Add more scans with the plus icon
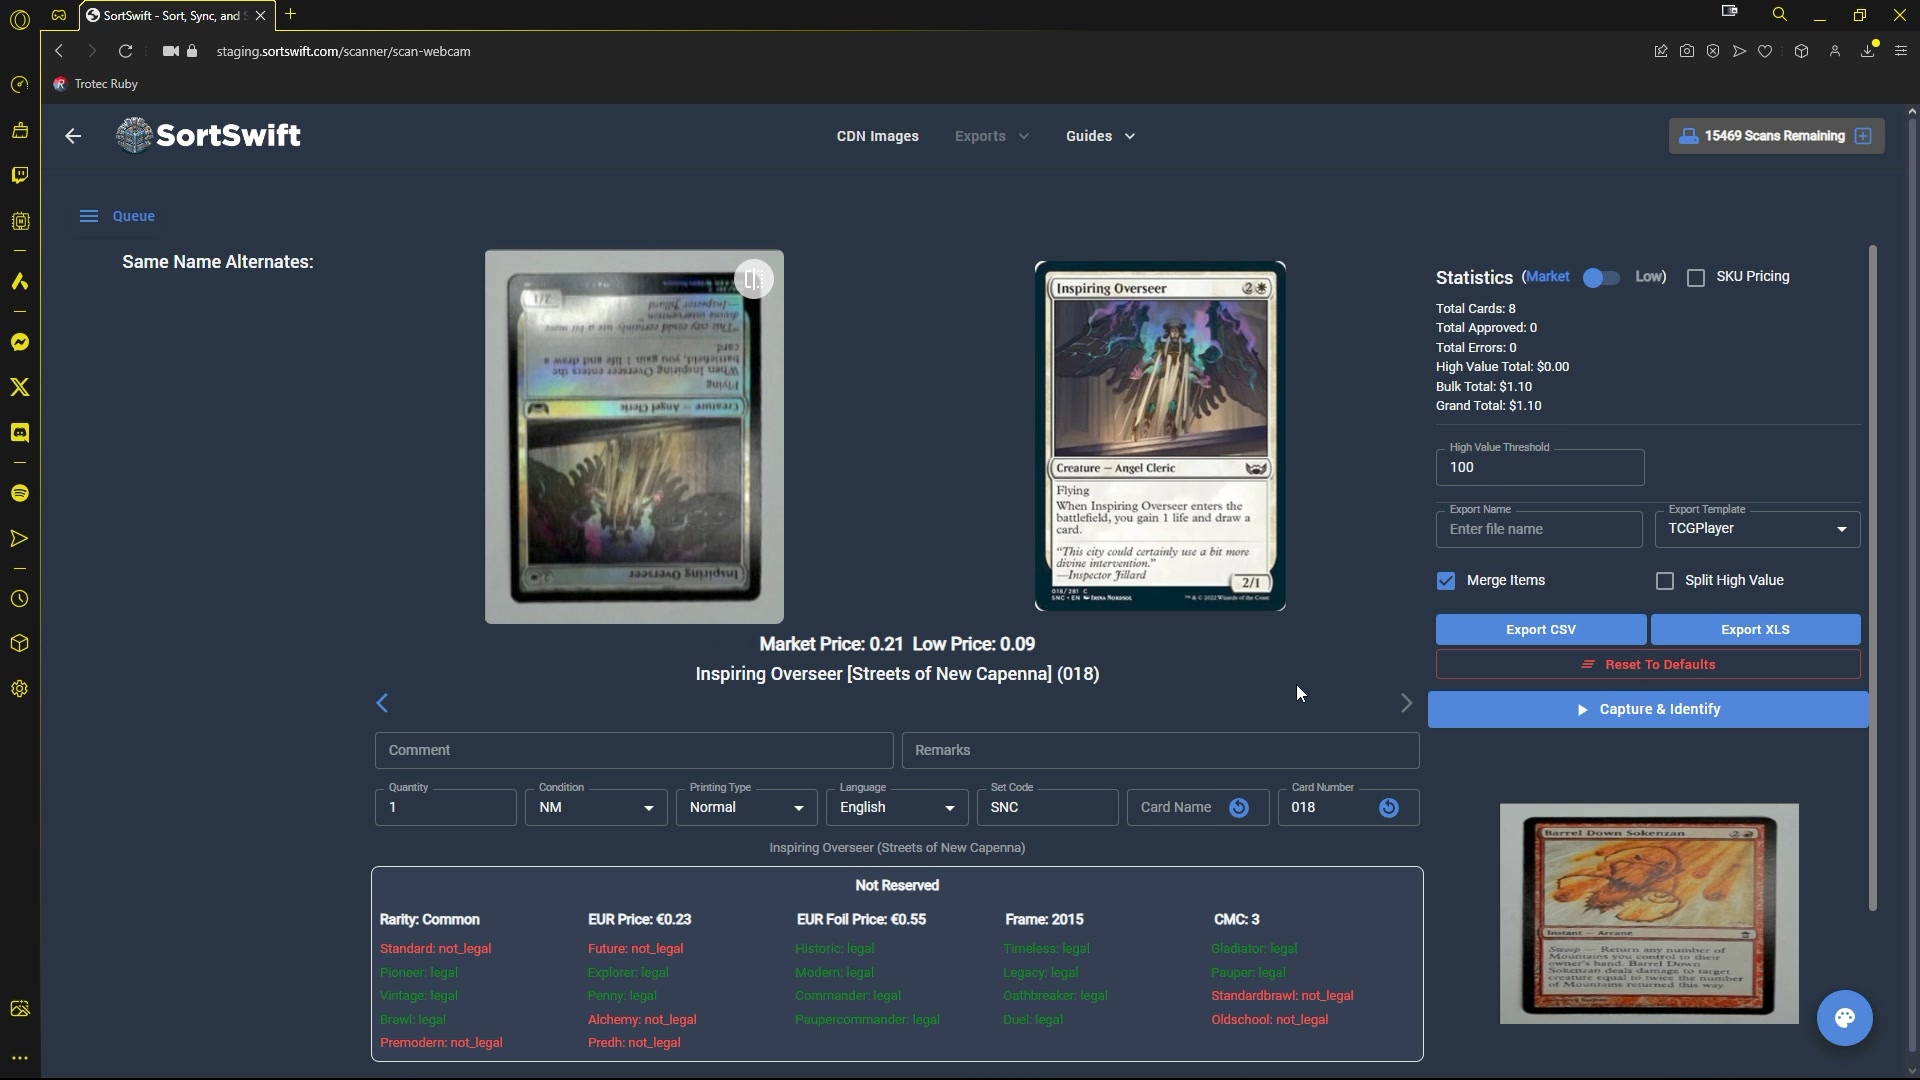The image size is (1920, 1080). (1863, 136)
